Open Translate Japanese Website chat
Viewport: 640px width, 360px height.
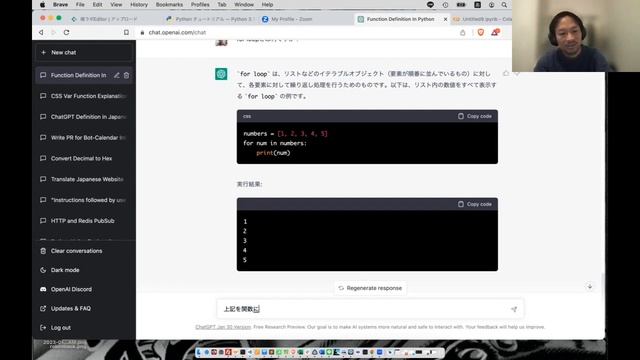tap(84, 179)
